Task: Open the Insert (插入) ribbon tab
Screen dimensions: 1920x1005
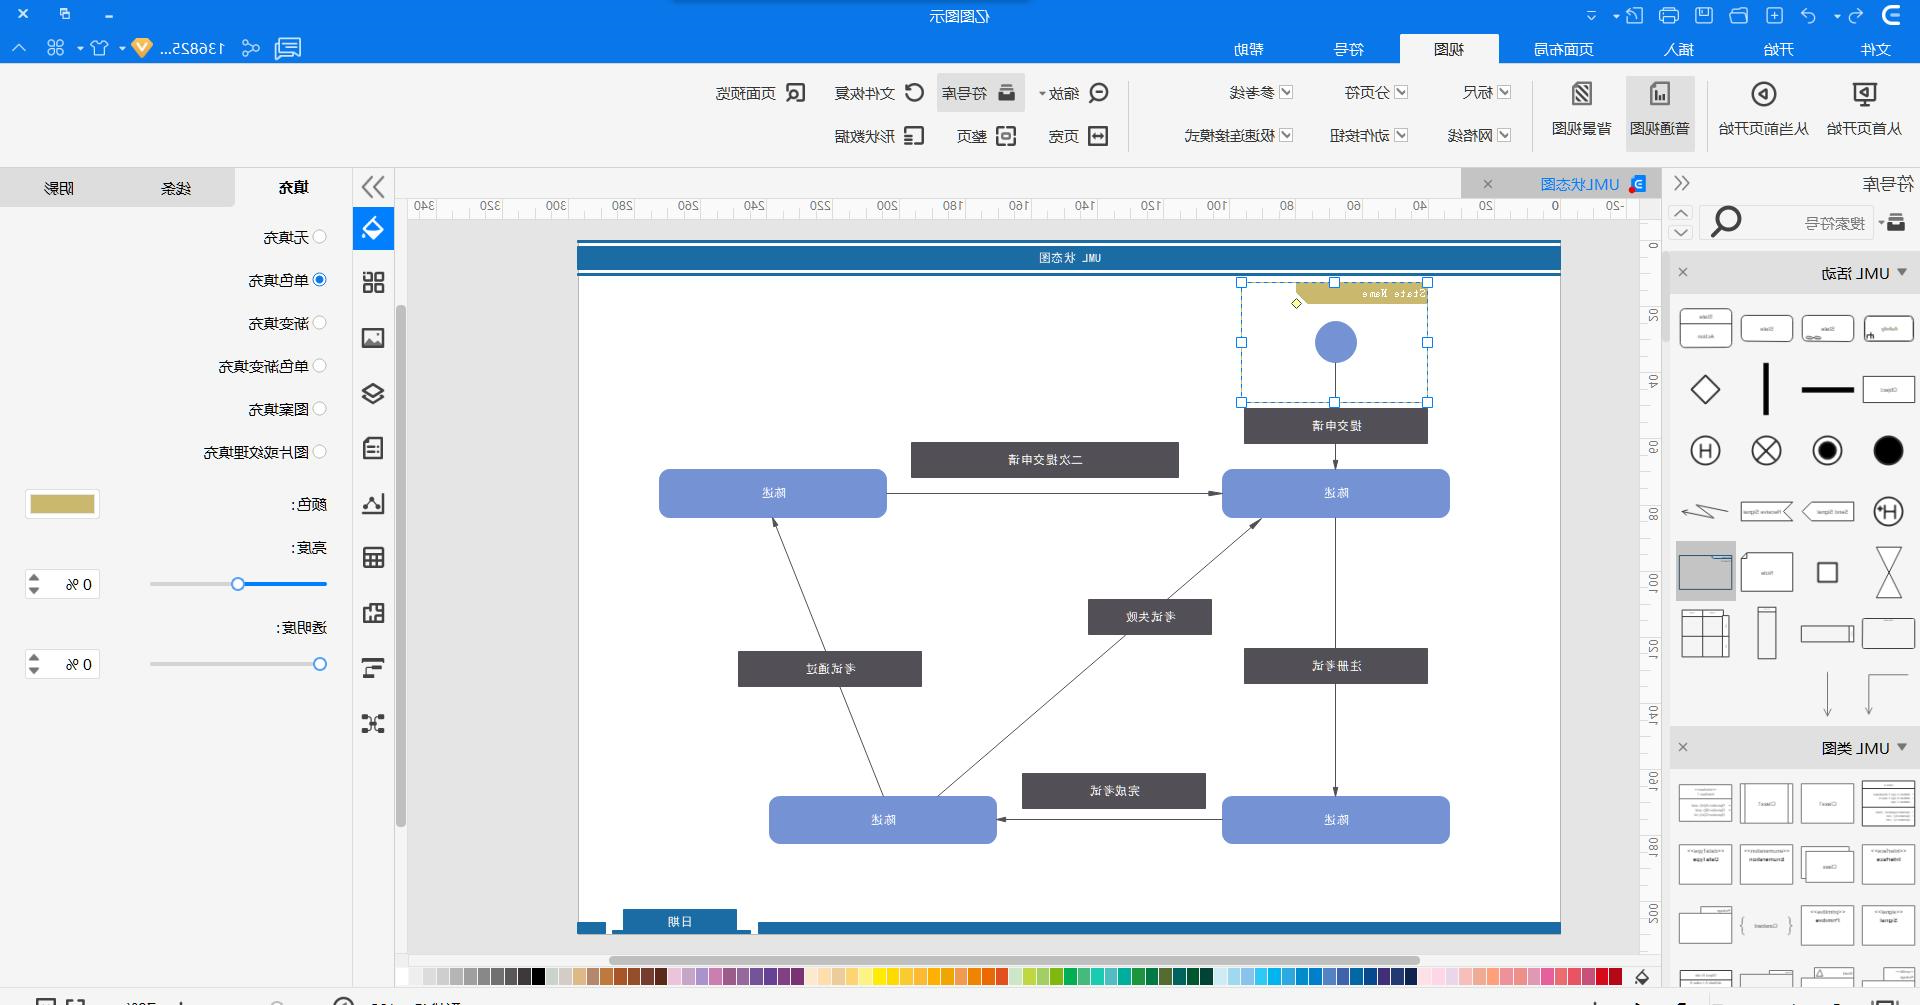Action: pyautogui.click(x=1679, y=49)
